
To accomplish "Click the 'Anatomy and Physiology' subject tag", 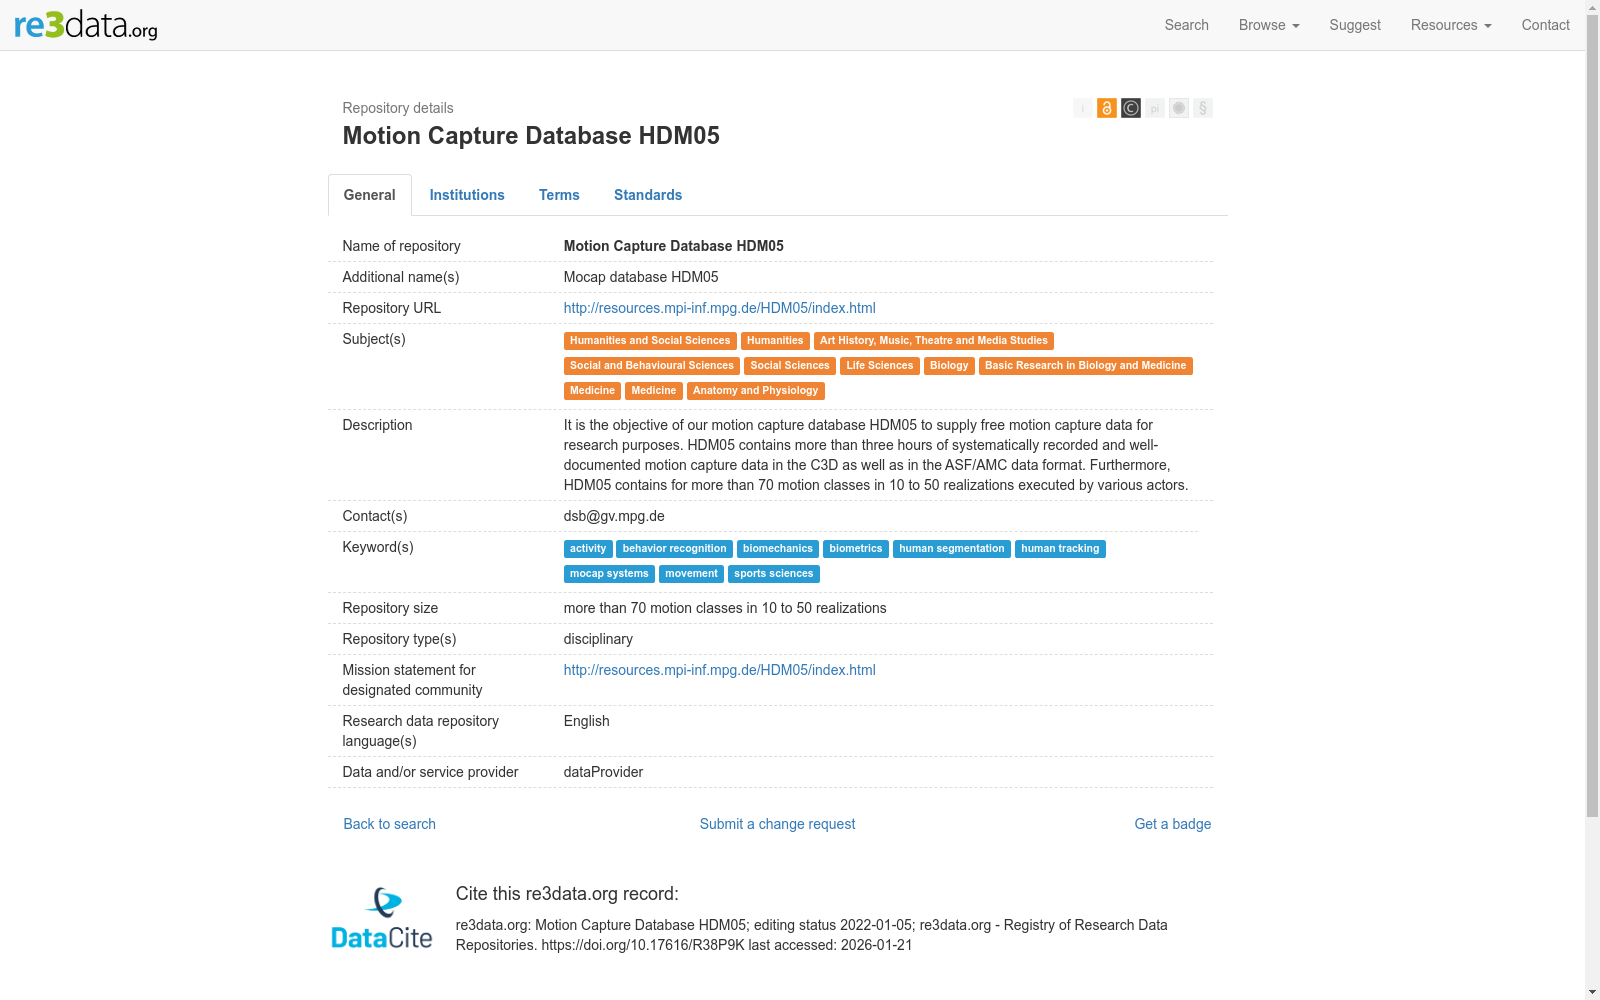I will (x=756, y=391).
